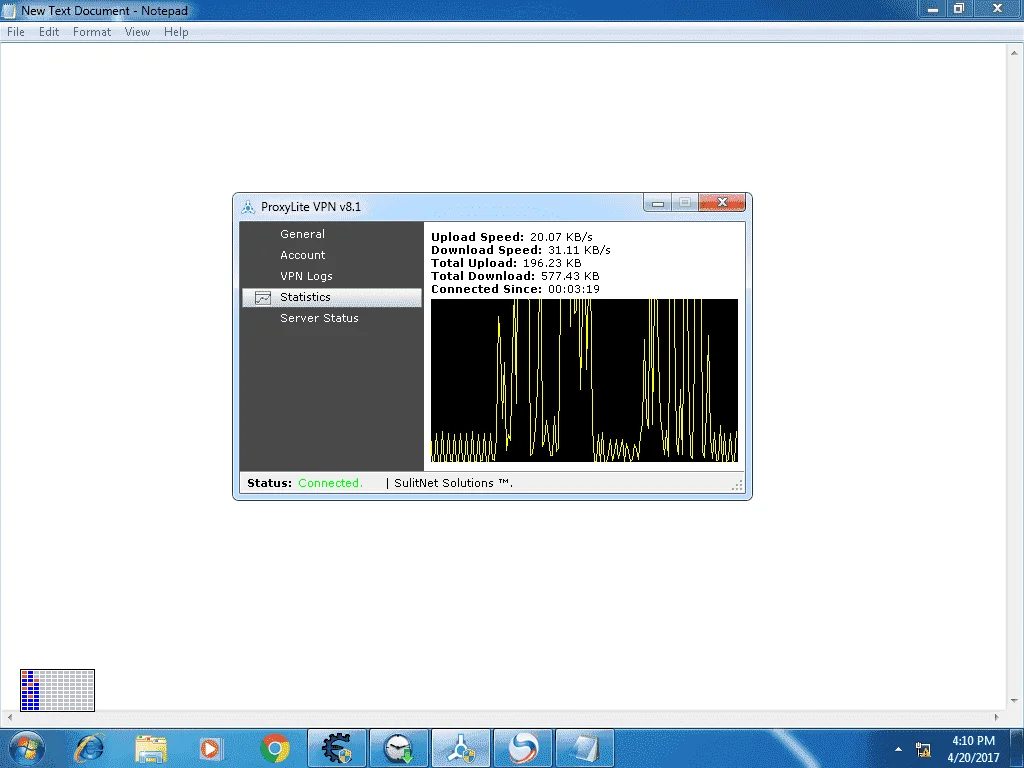1024x768 pixels.
Task: Switch to the VPN Logs section
Action: [x=306, y=276]
